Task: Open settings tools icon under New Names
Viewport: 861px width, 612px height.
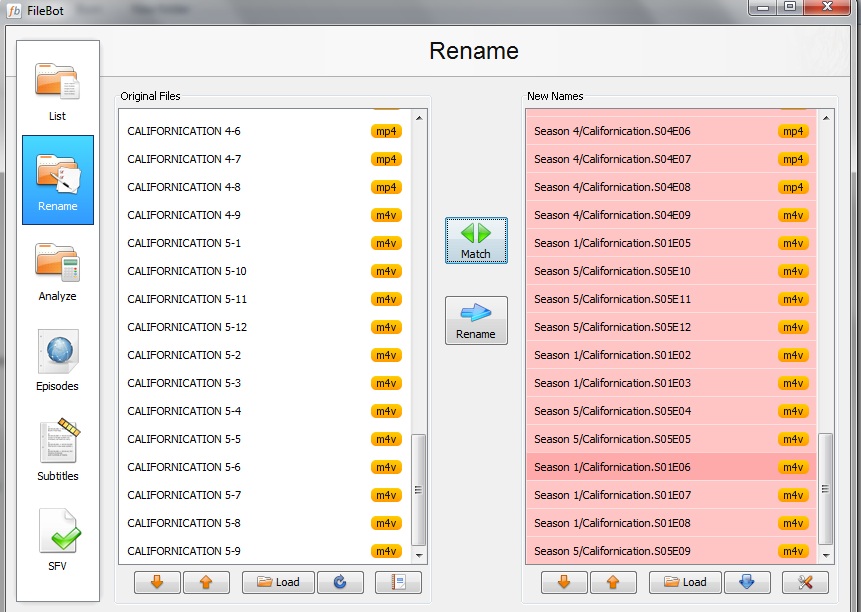Action: pos(805,582)
